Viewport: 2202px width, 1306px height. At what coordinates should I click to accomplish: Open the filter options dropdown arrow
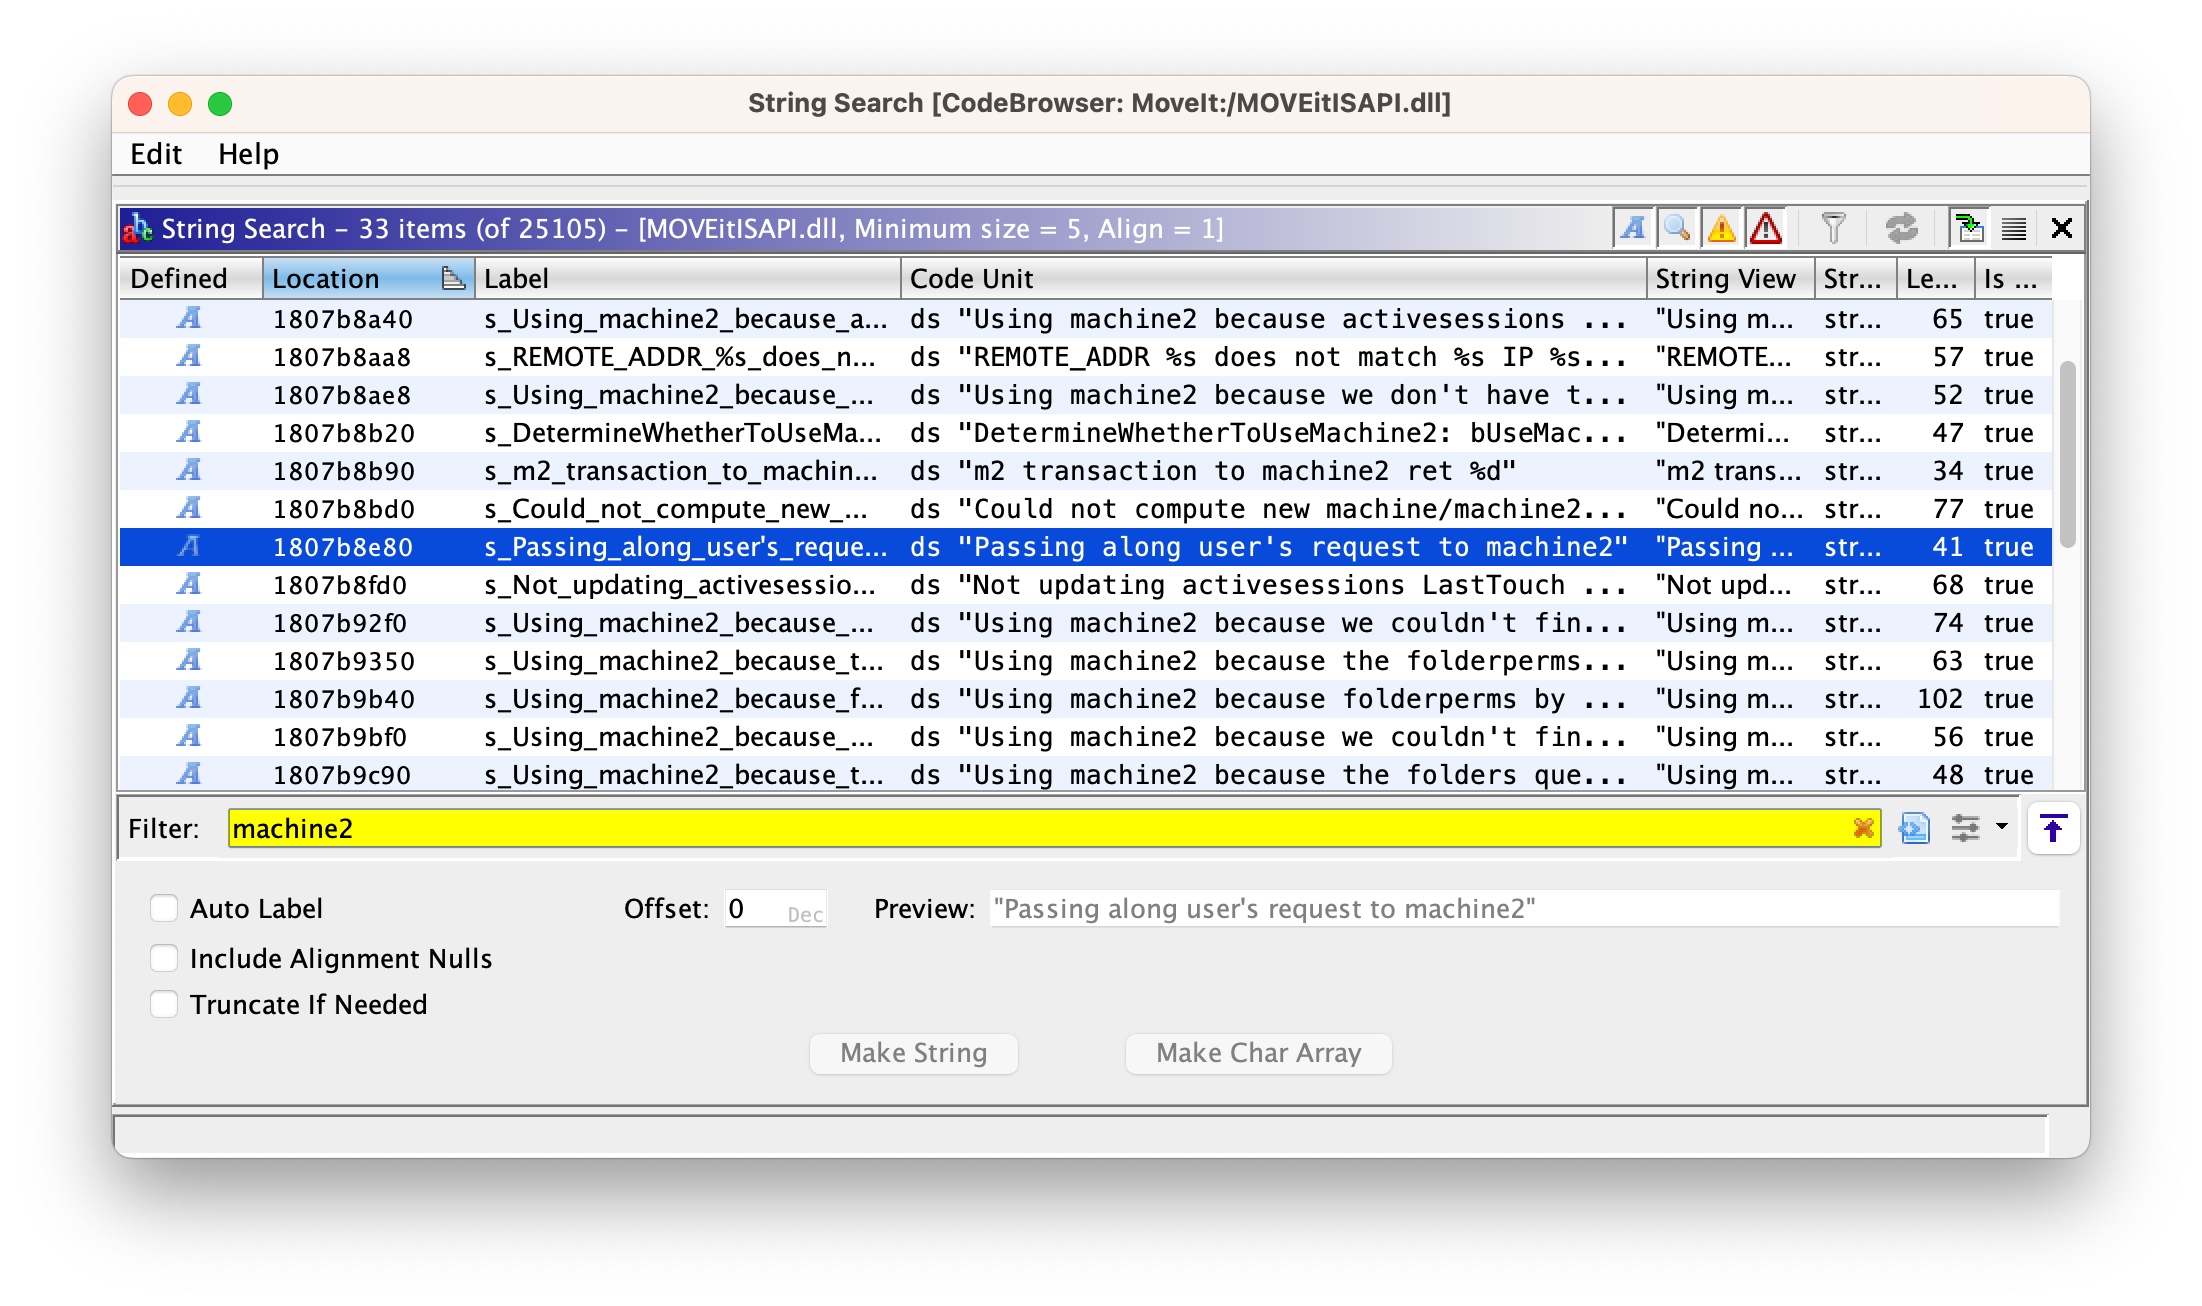tap(2001, 826)
